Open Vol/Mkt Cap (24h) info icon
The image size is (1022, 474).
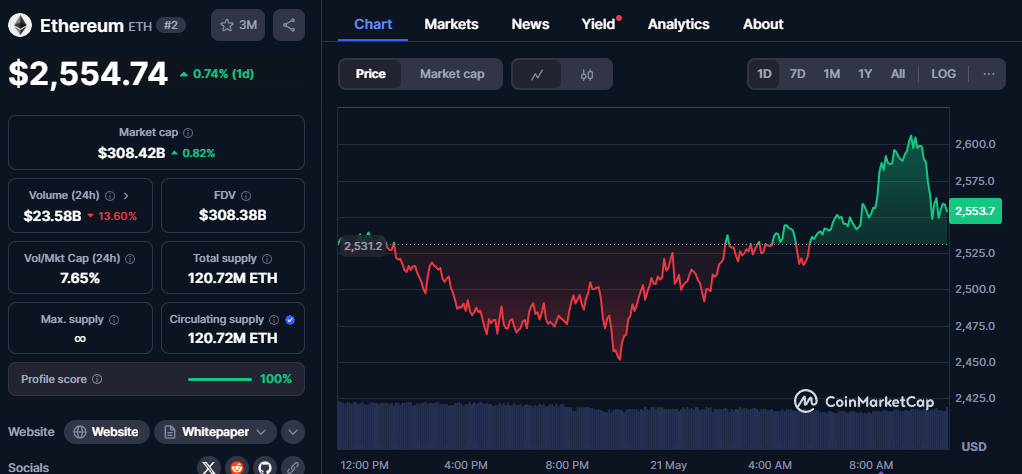(x=130, y=259)
